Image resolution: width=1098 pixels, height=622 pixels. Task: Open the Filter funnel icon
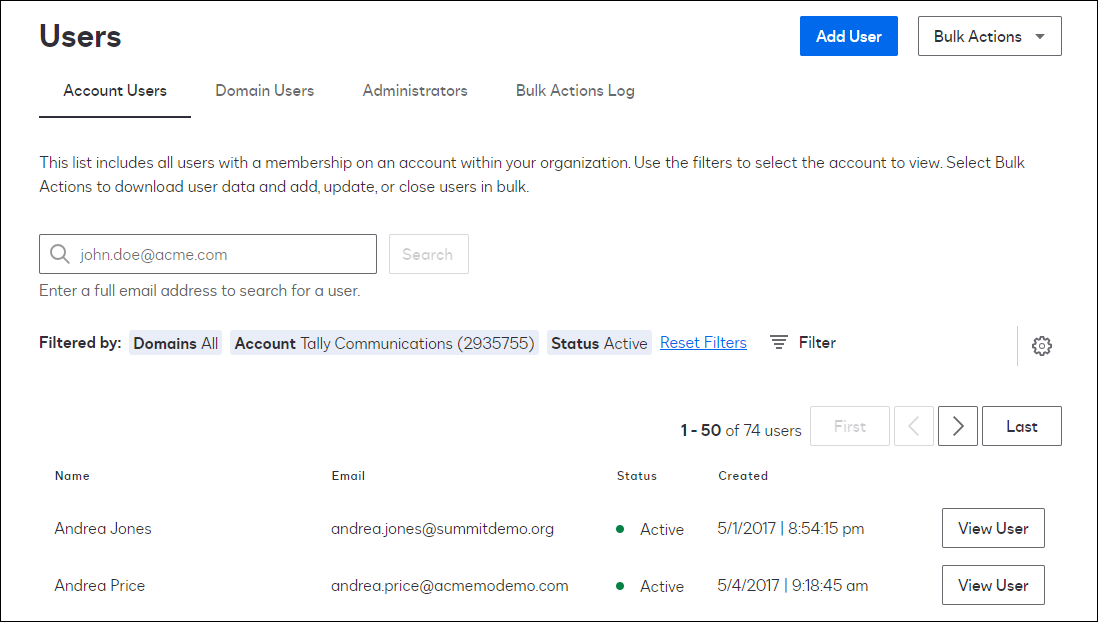point(779,342)
